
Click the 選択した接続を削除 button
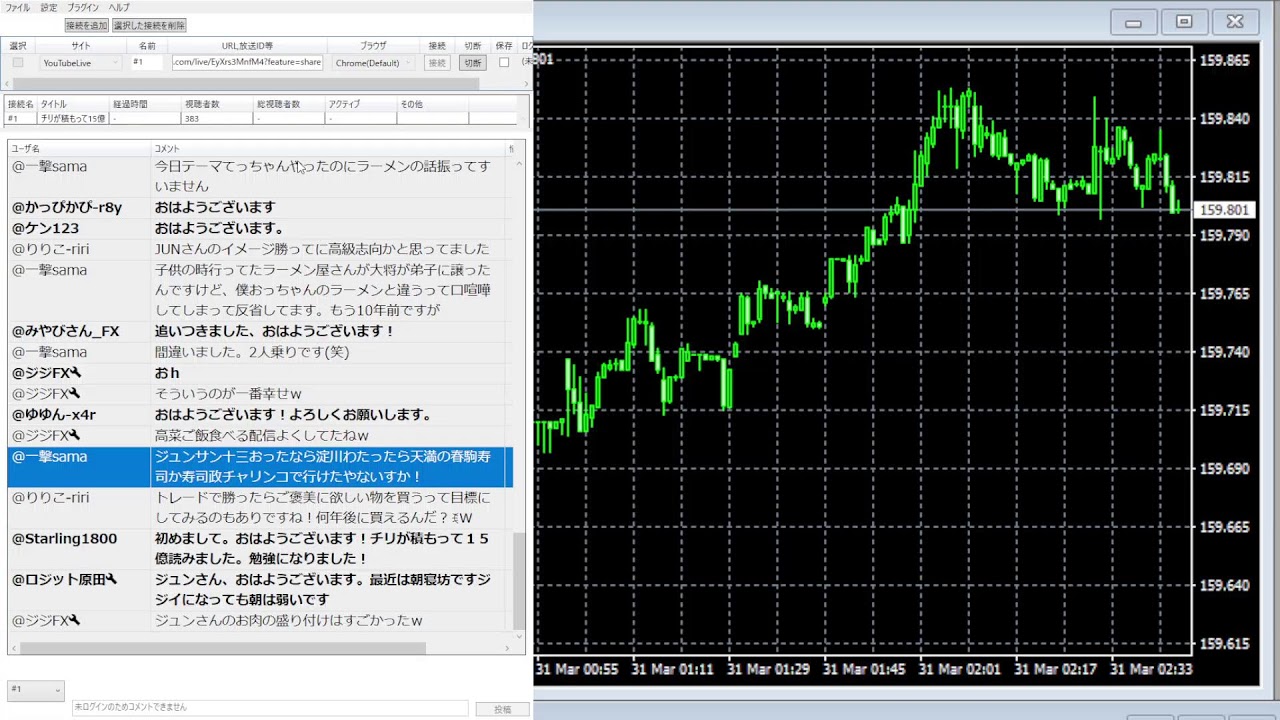(149, 25)
